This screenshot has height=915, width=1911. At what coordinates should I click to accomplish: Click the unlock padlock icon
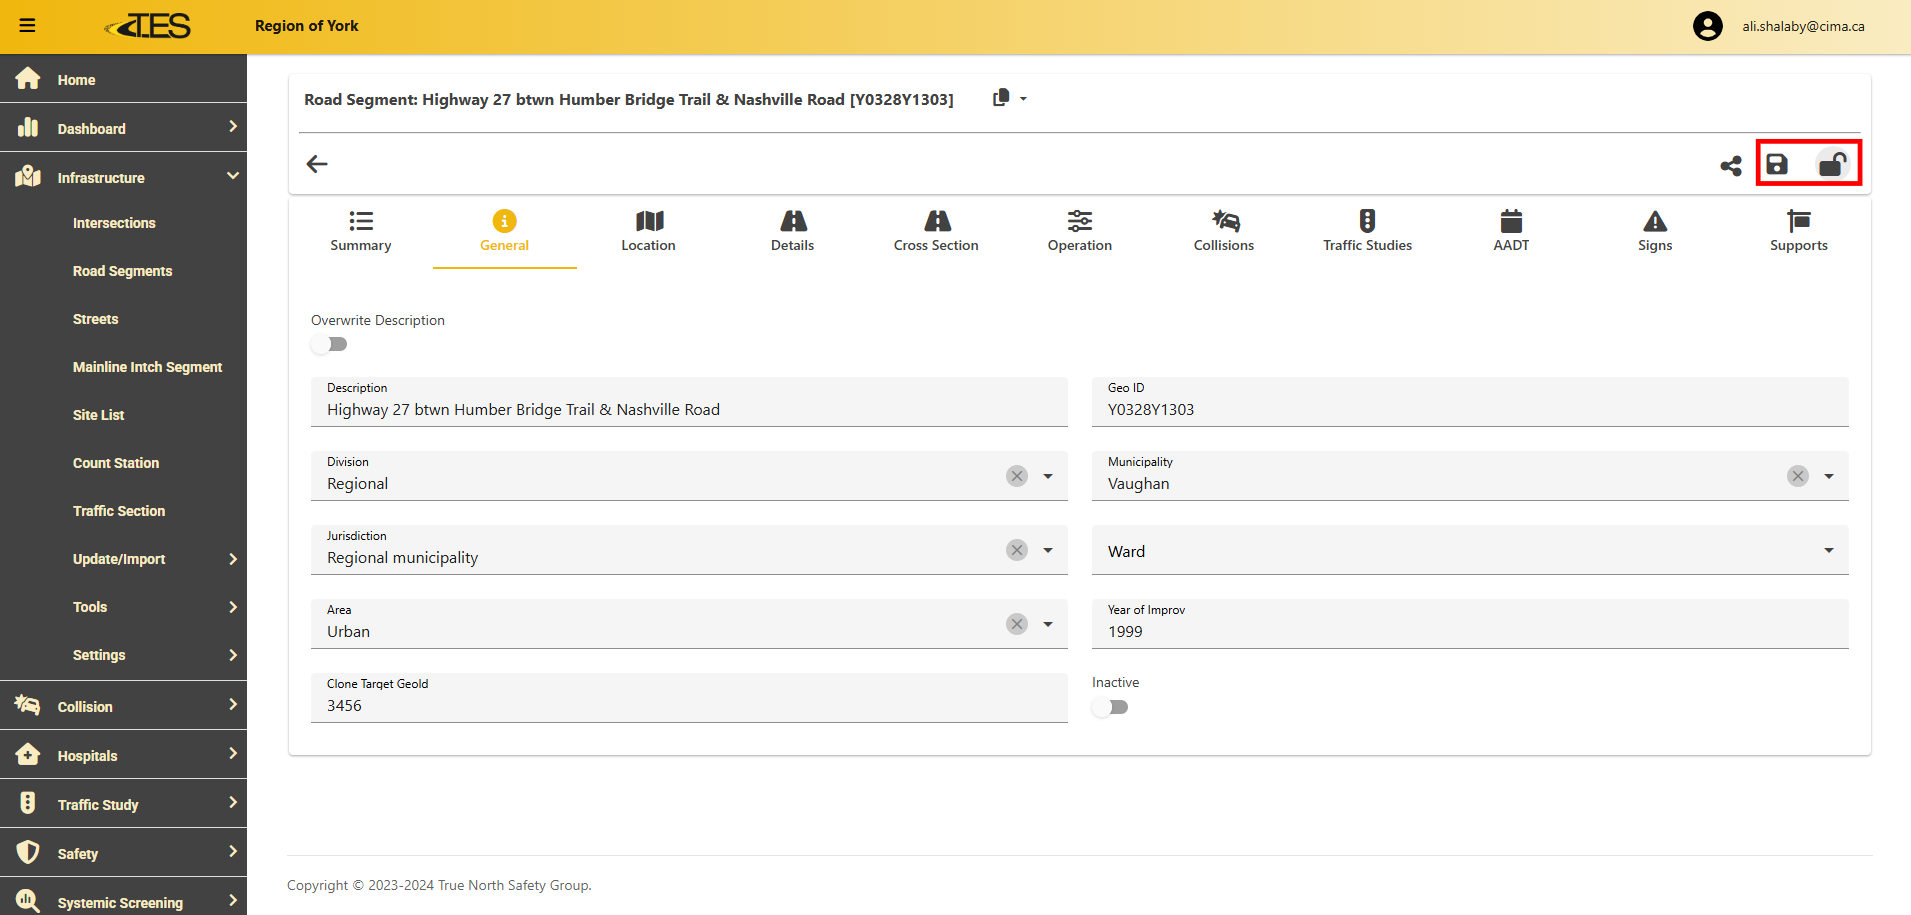coord(1832,164)
